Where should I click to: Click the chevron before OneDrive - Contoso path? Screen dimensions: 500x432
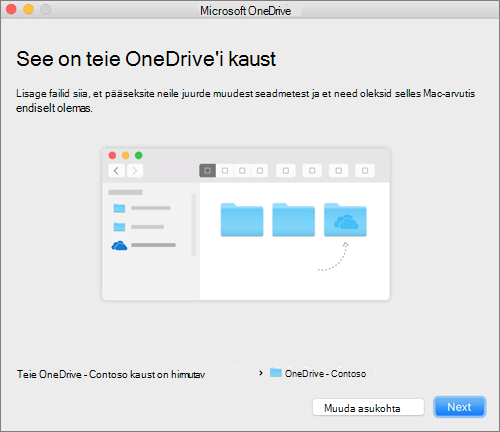261,373
